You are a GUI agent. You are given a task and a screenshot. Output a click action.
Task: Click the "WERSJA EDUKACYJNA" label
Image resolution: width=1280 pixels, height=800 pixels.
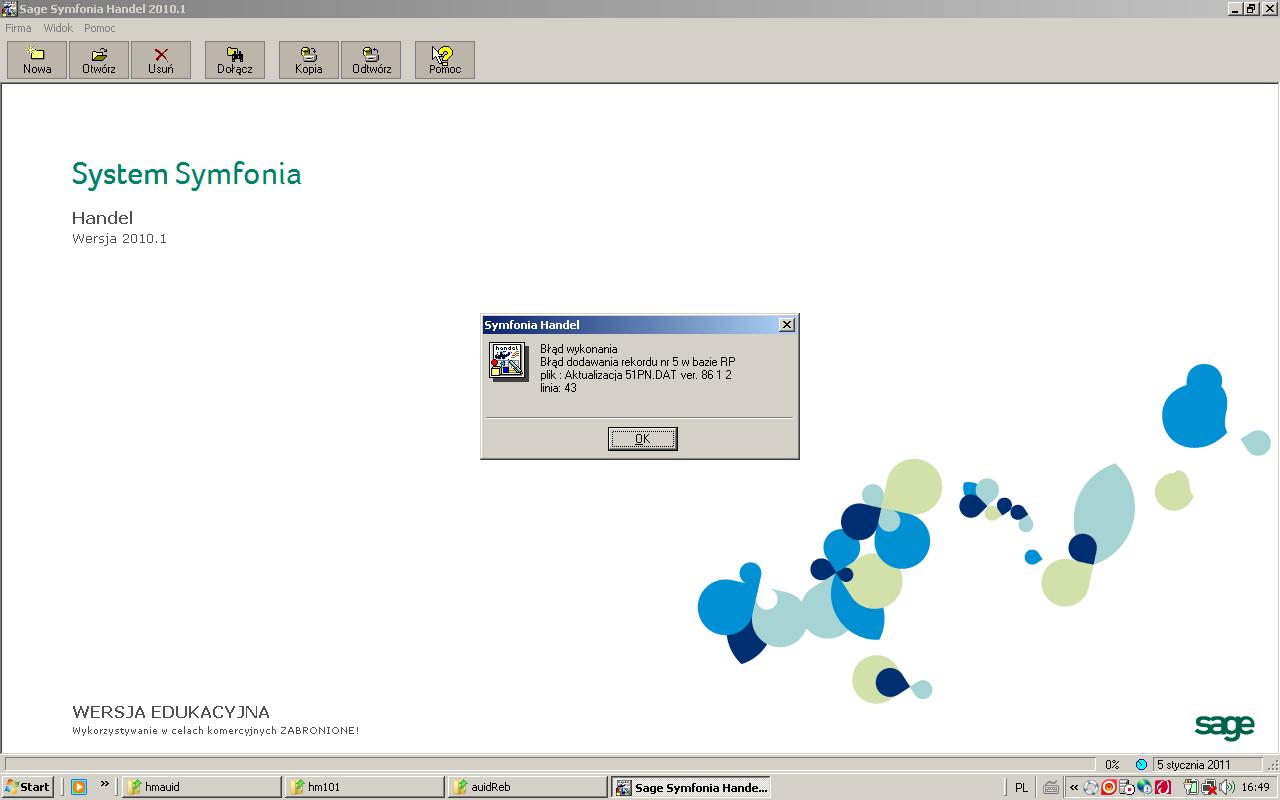170,712
